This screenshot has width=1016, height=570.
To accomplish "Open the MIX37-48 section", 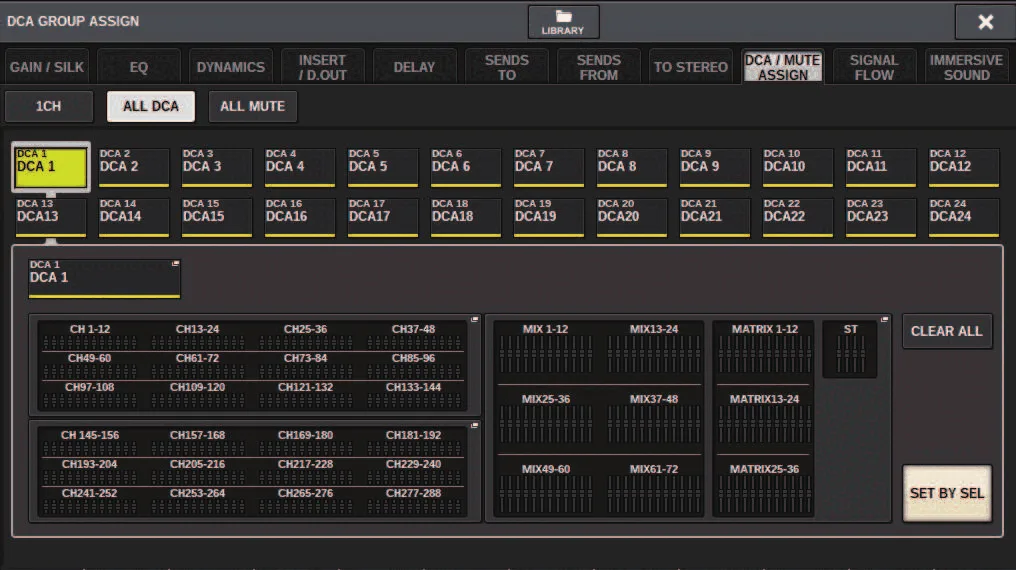I will pyautogui.click(x=654, y=418).
